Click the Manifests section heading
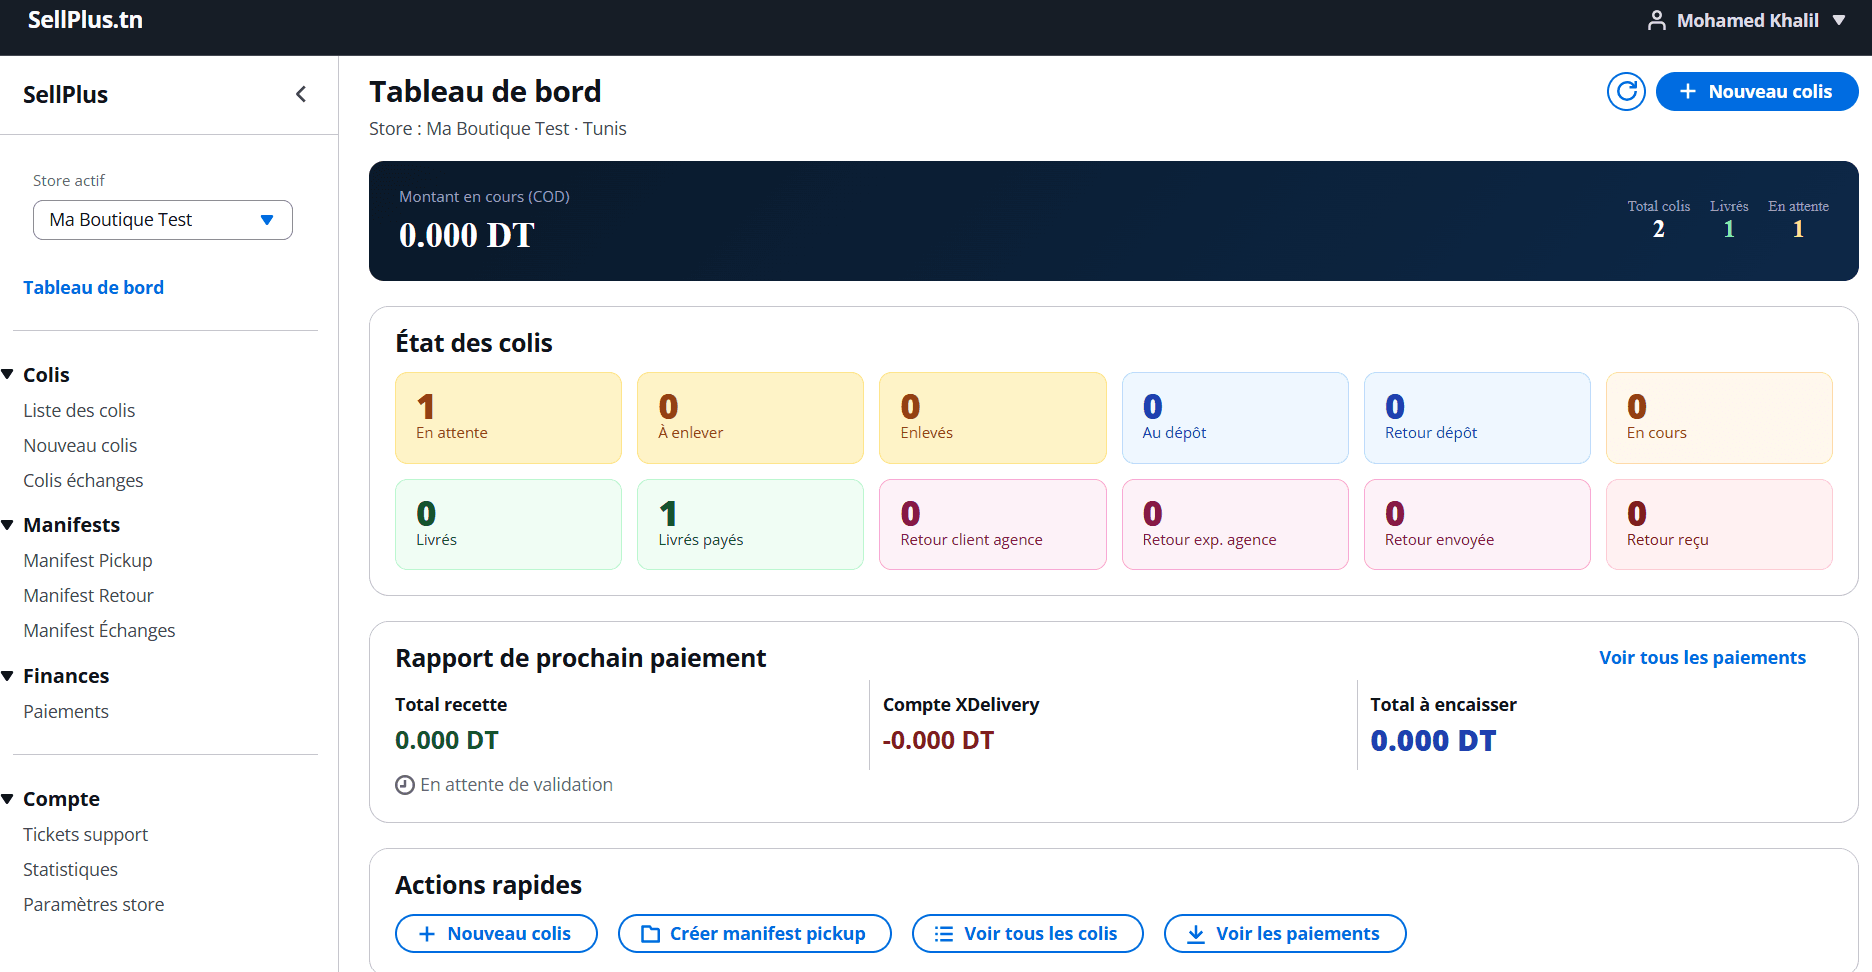Viewport: 1872px width, 972px height. pos(71,525)
